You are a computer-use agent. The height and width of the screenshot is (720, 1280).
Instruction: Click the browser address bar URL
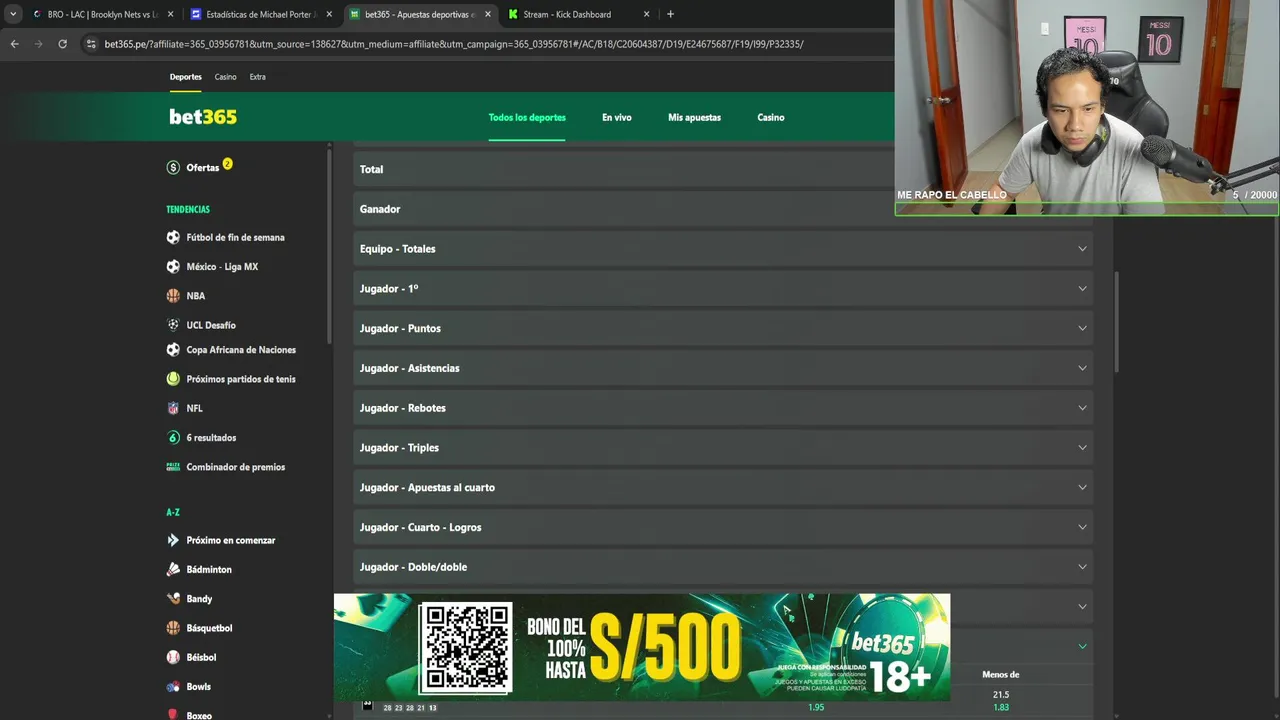point(454,44)
